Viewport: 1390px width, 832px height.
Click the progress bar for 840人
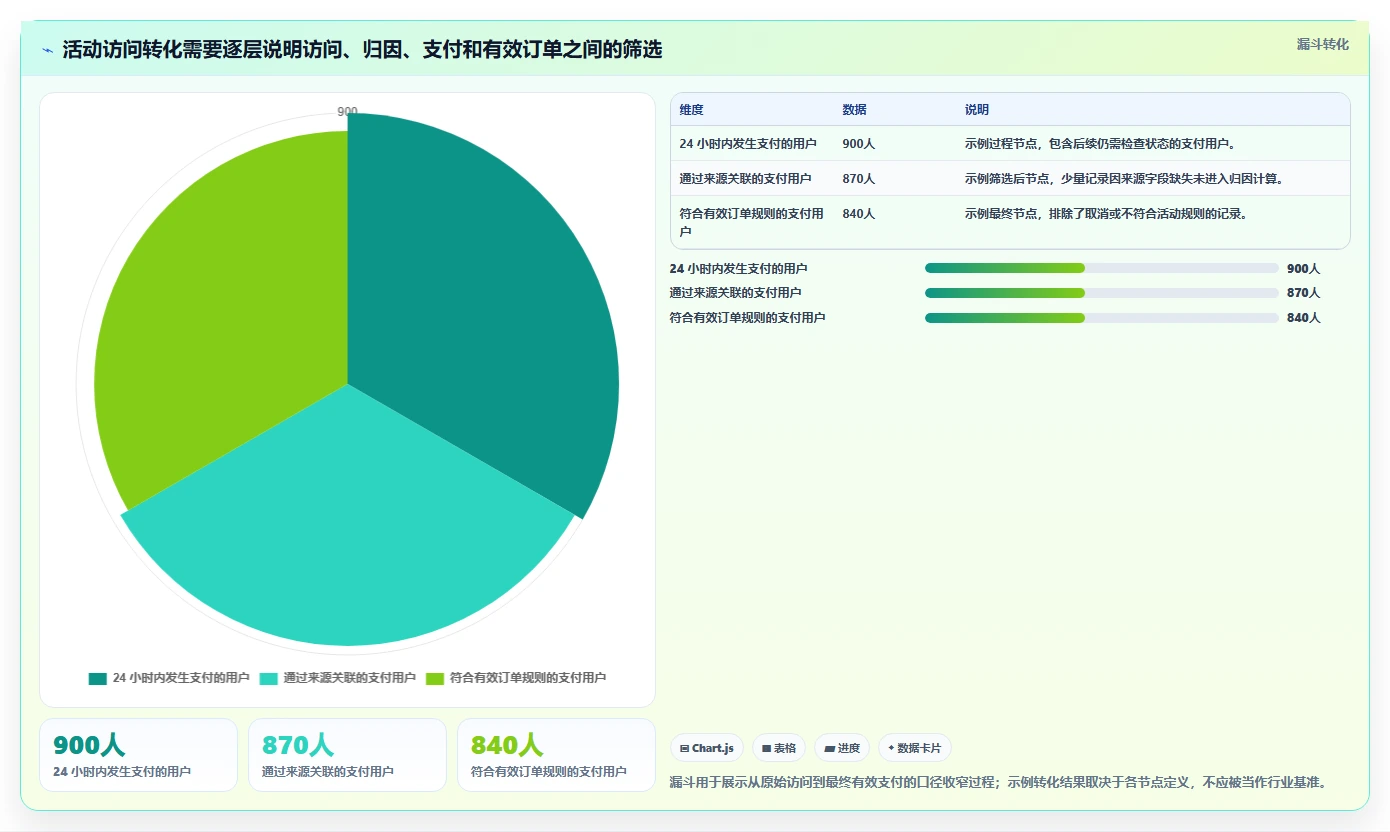click(x=1102, y=318)
